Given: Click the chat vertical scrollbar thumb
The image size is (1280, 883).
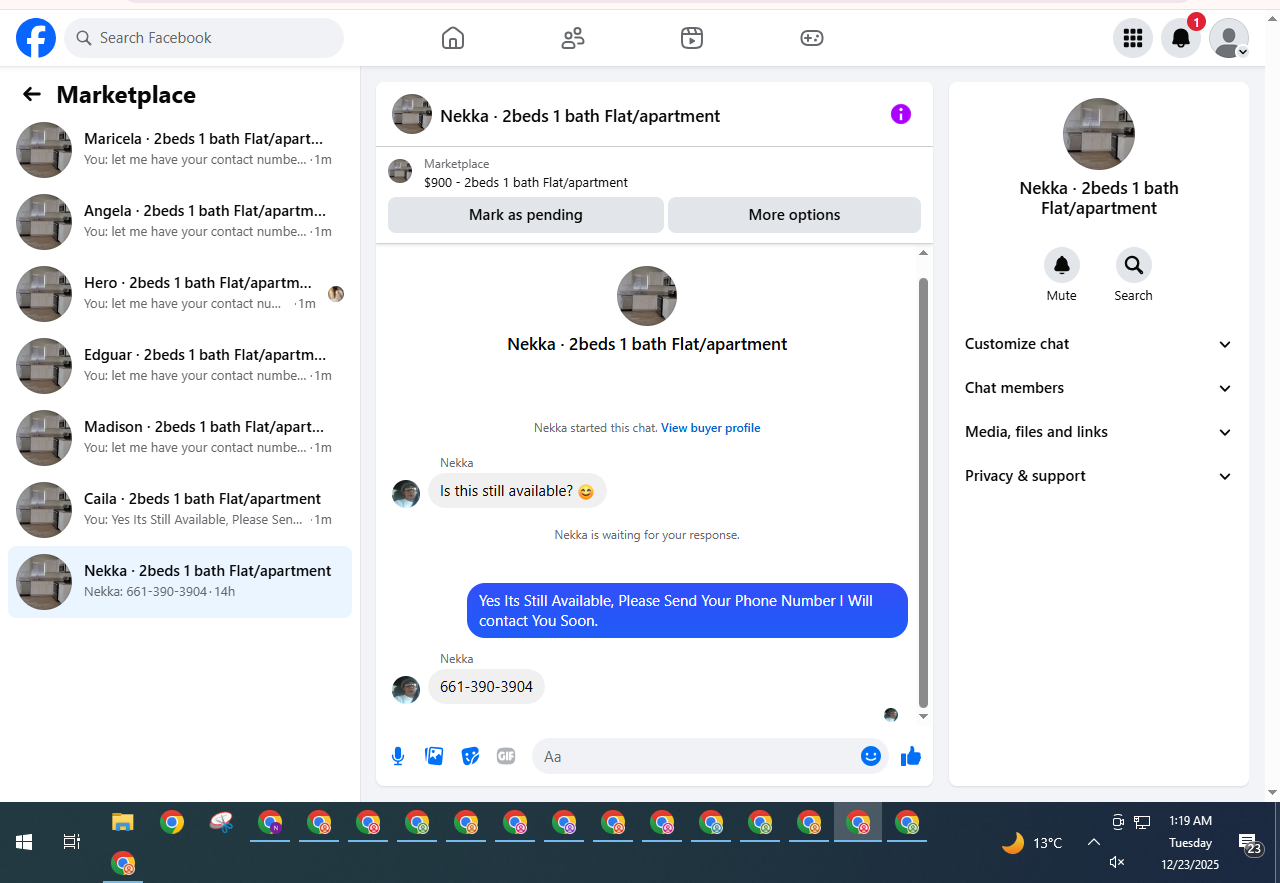Looking at the screenshot, I should pos(923,492).
